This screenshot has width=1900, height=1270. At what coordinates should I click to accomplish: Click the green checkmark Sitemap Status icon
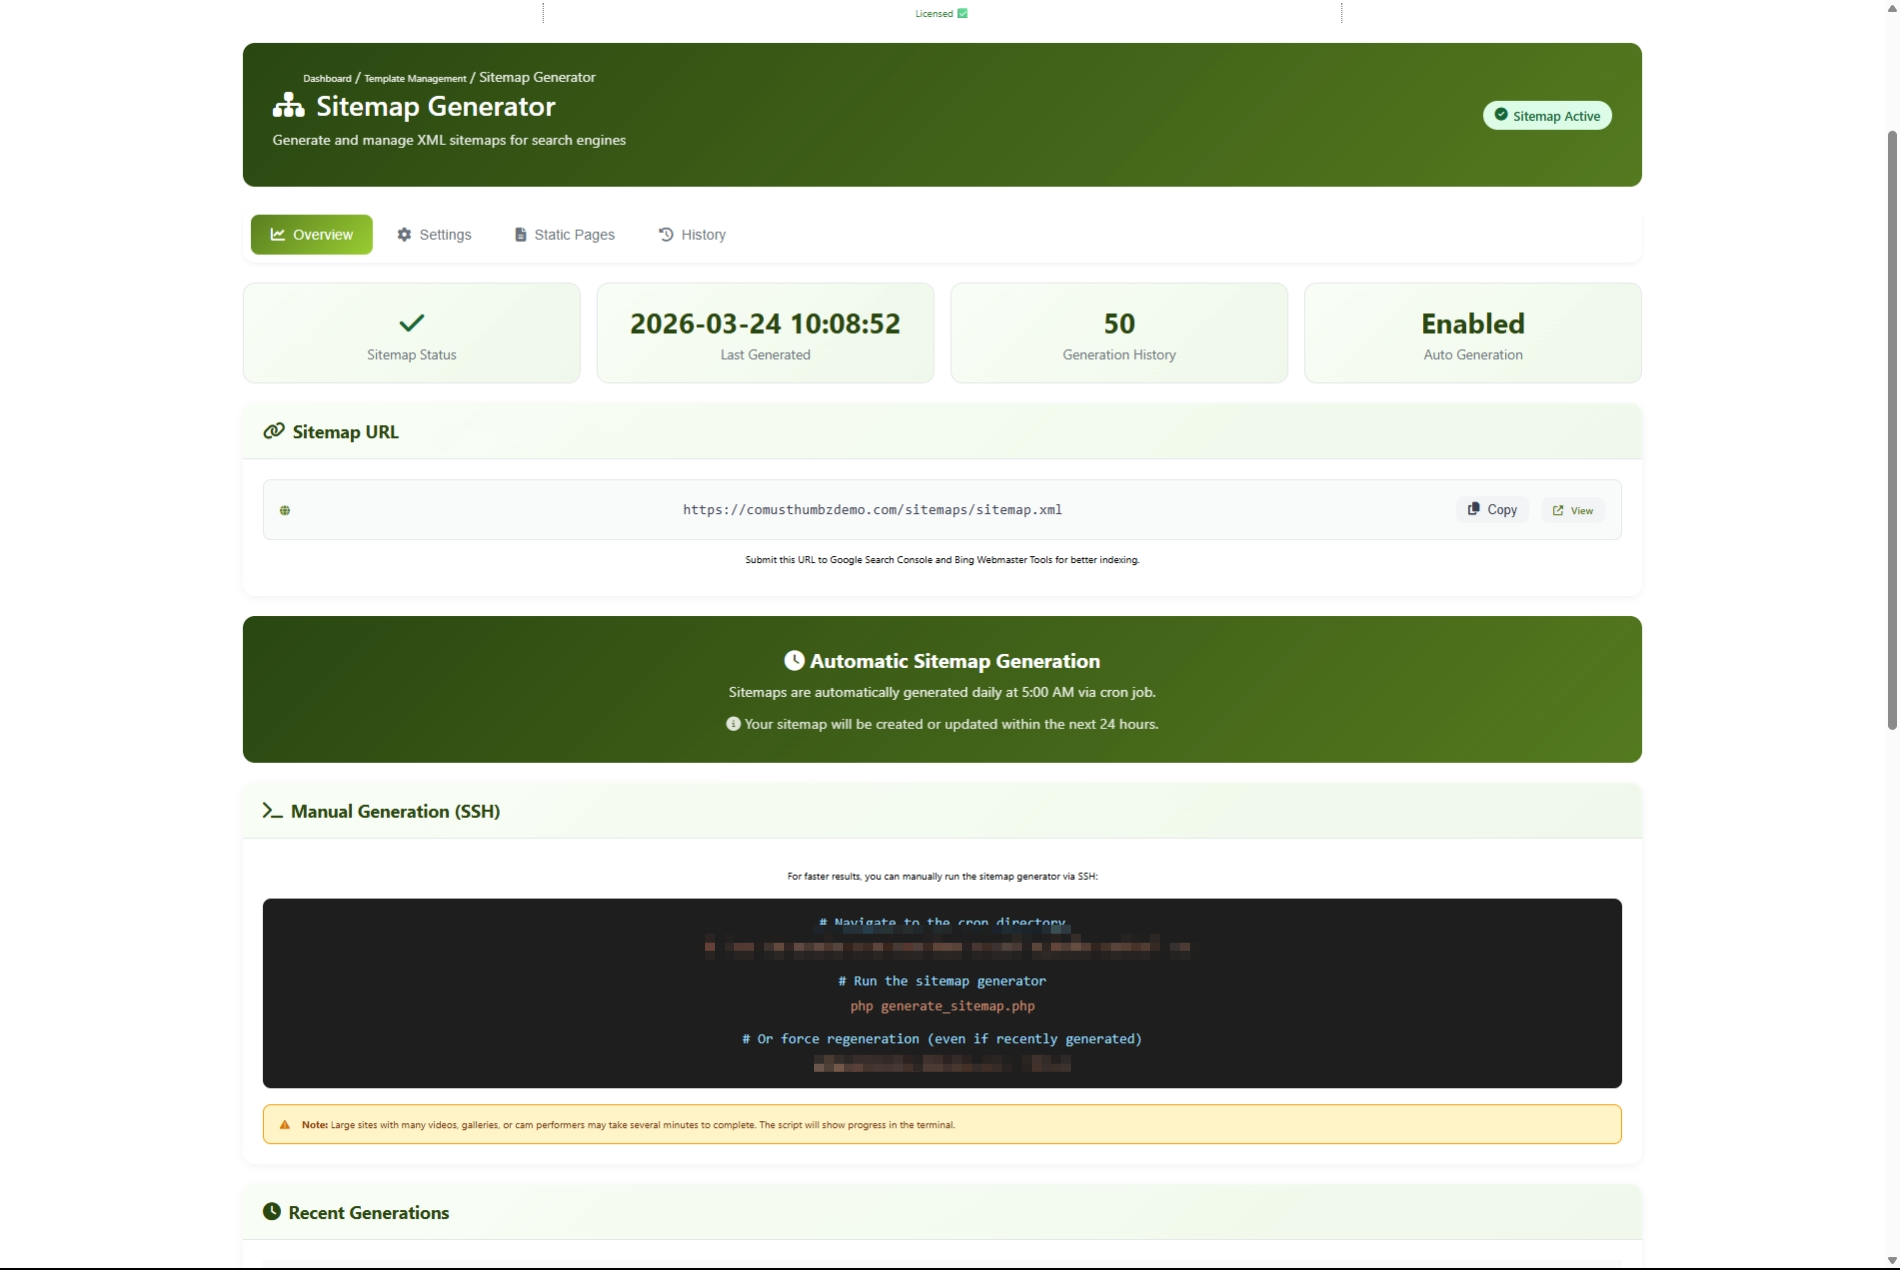(x=411, y=323)
